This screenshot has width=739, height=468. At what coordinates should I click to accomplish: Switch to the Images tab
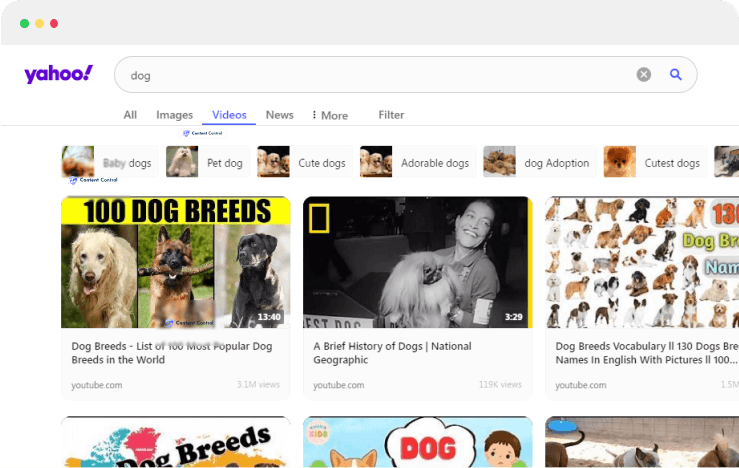point(174,115)
